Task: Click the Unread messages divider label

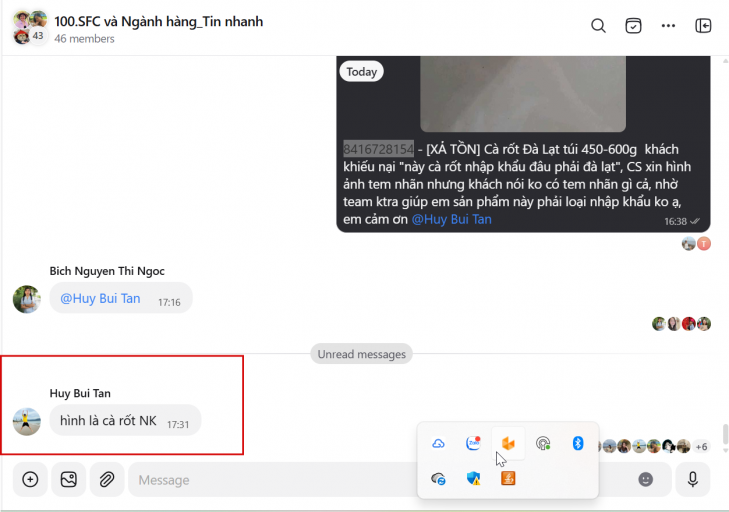Action: point(361,354)
